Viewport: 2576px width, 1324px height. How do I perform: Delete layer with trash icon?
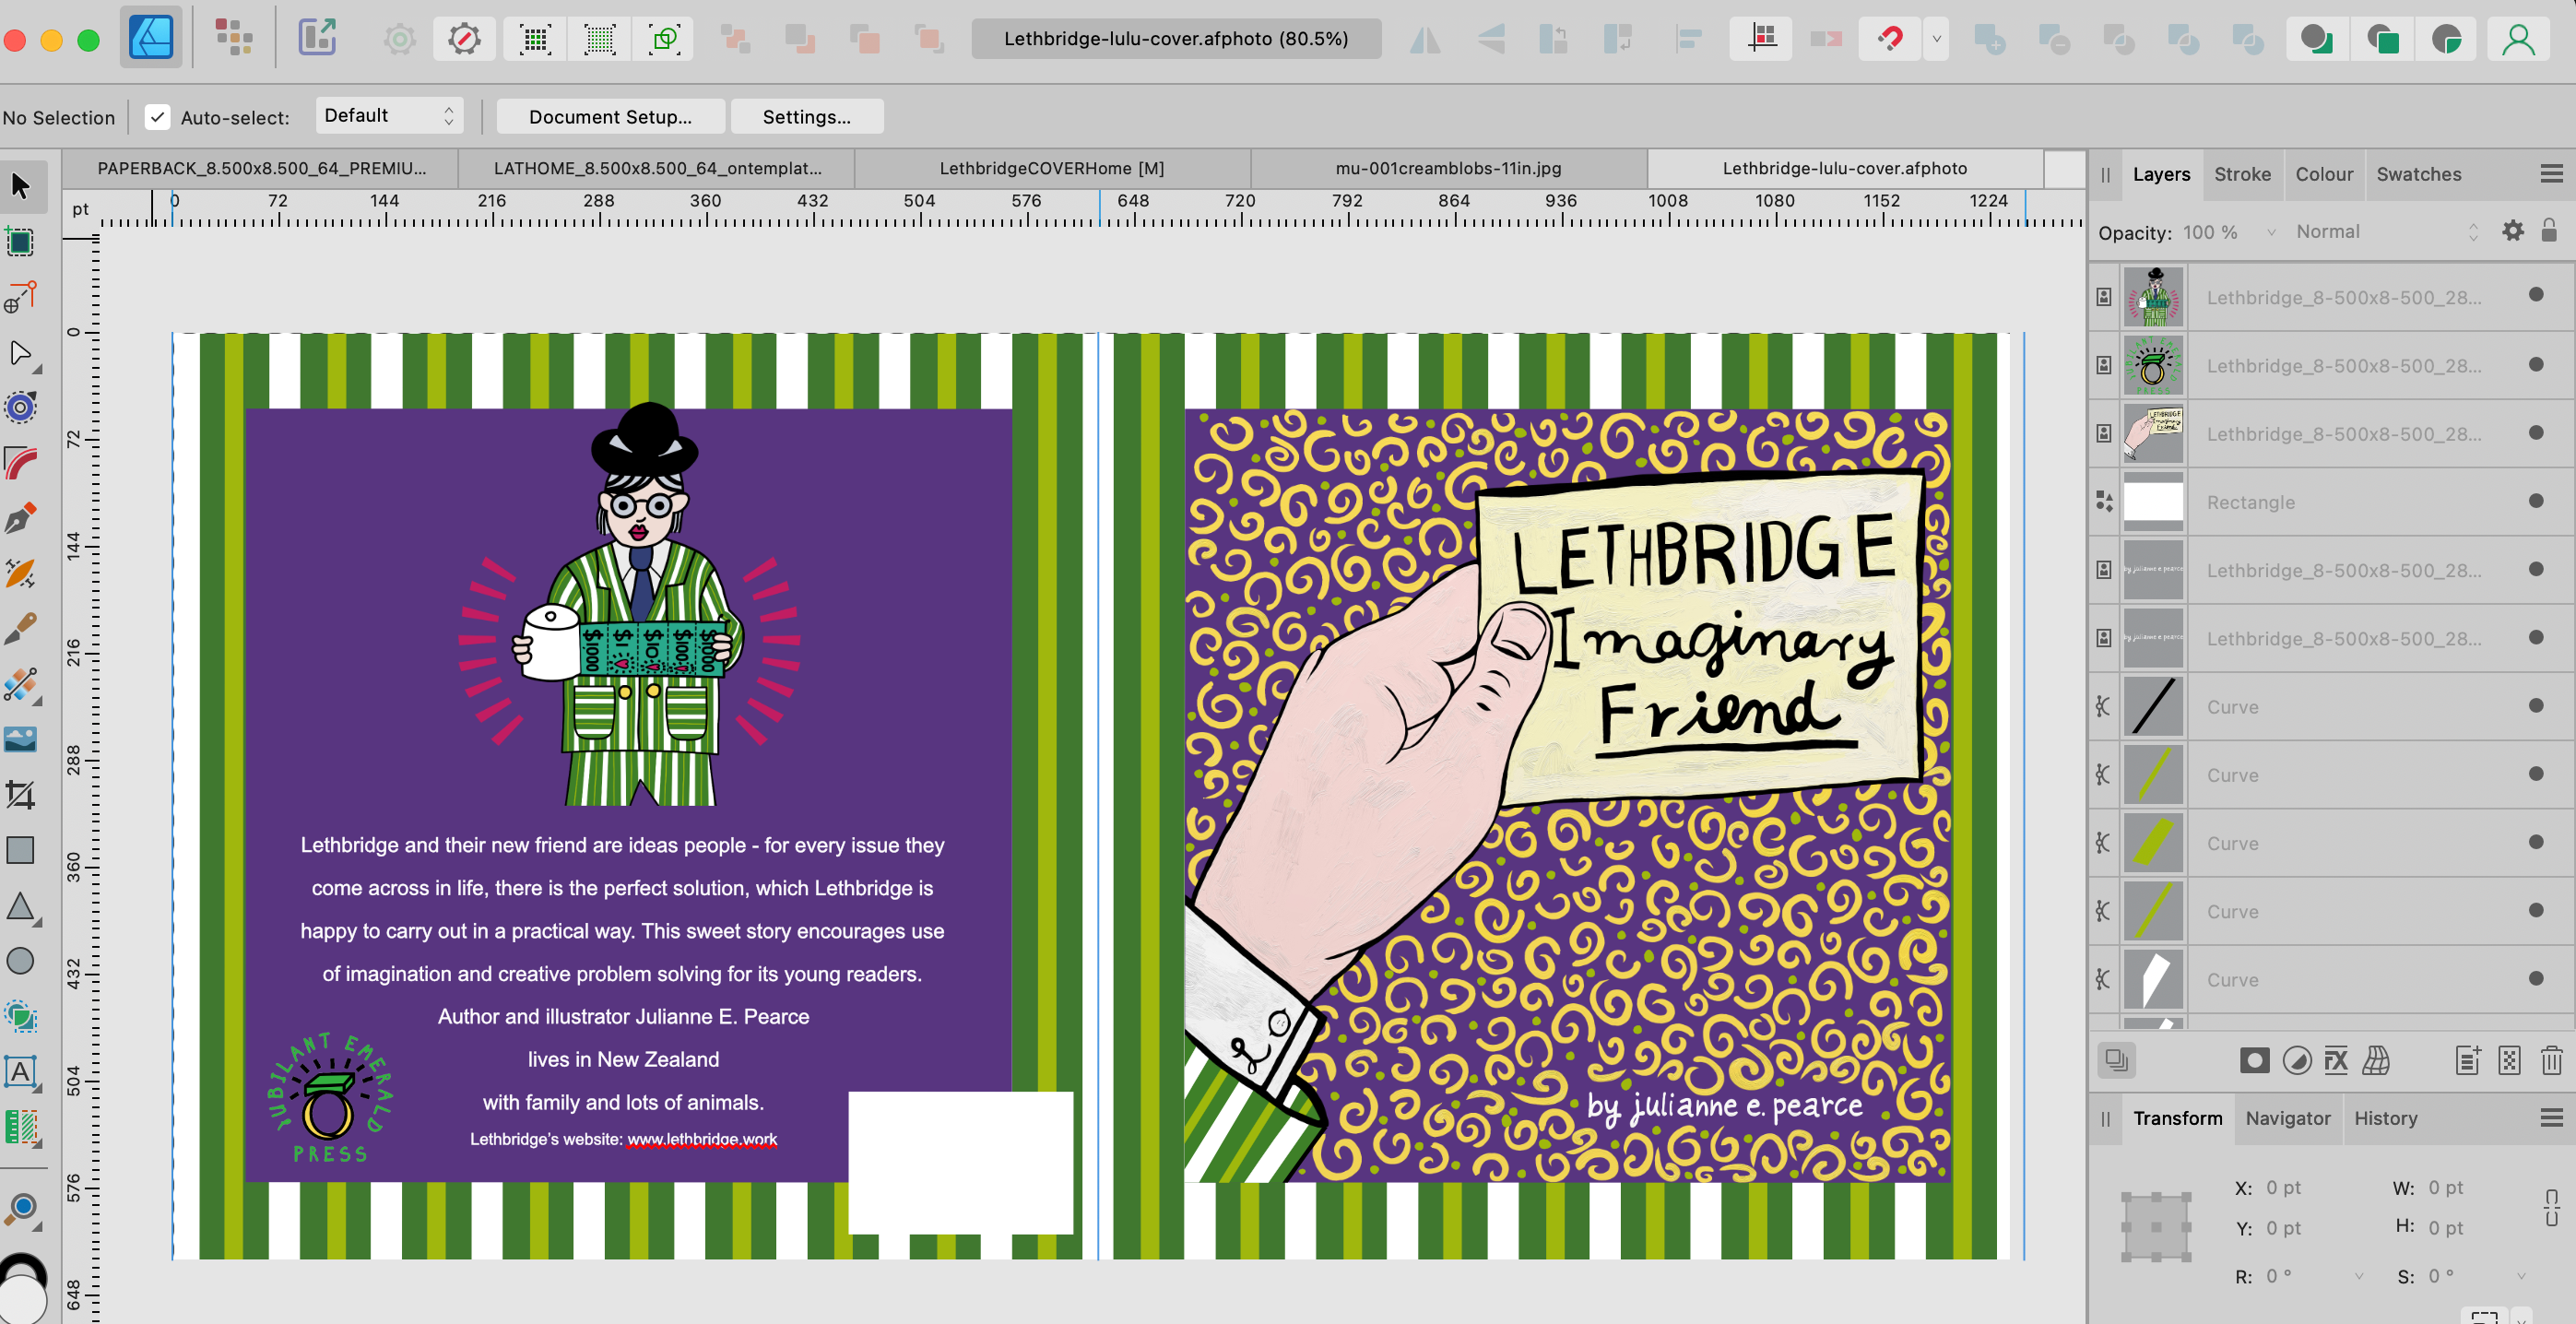[2551, 1060]
